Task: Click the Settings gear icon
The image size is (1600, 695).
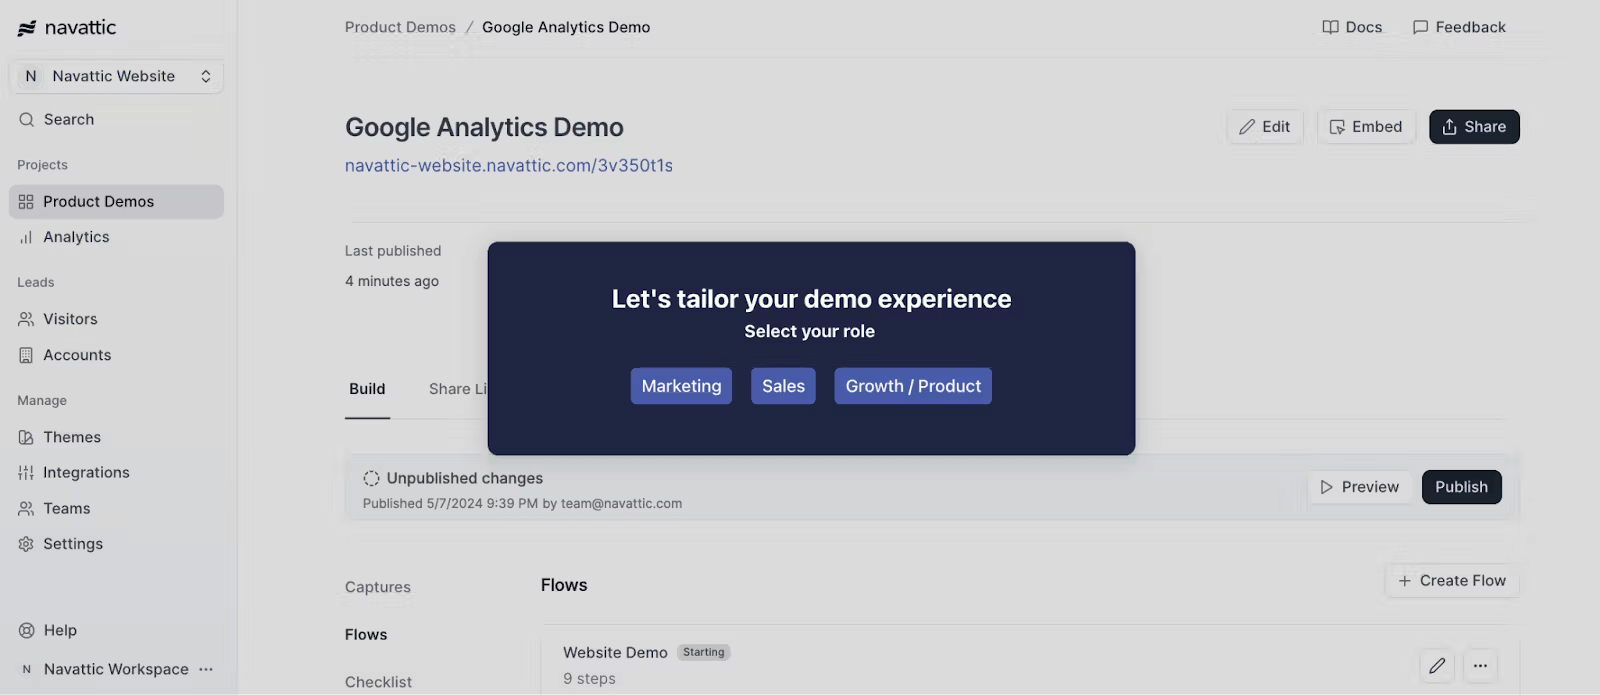Action: pyautogui.click(x=26, y=544)
